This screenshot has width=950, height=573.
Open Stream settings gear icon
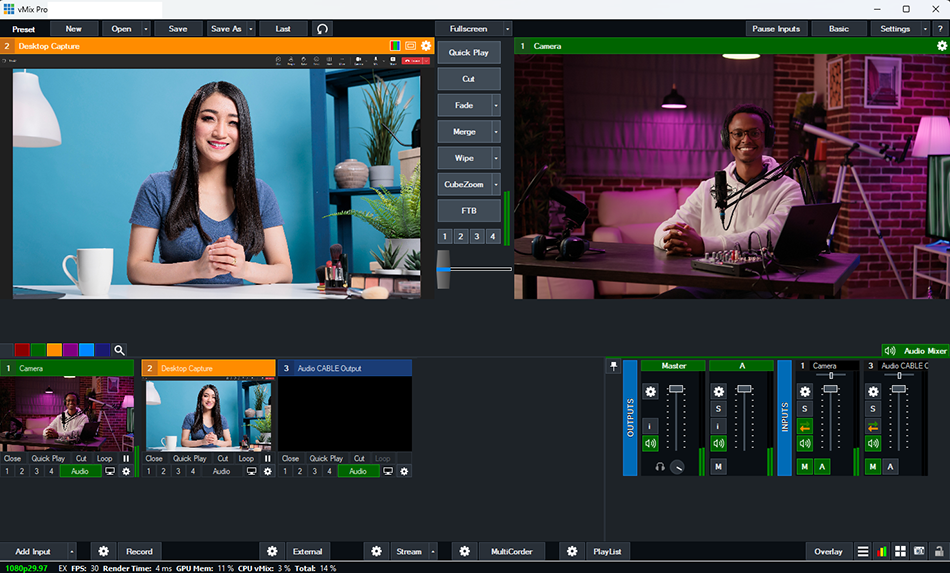click(x=376, y=551)
